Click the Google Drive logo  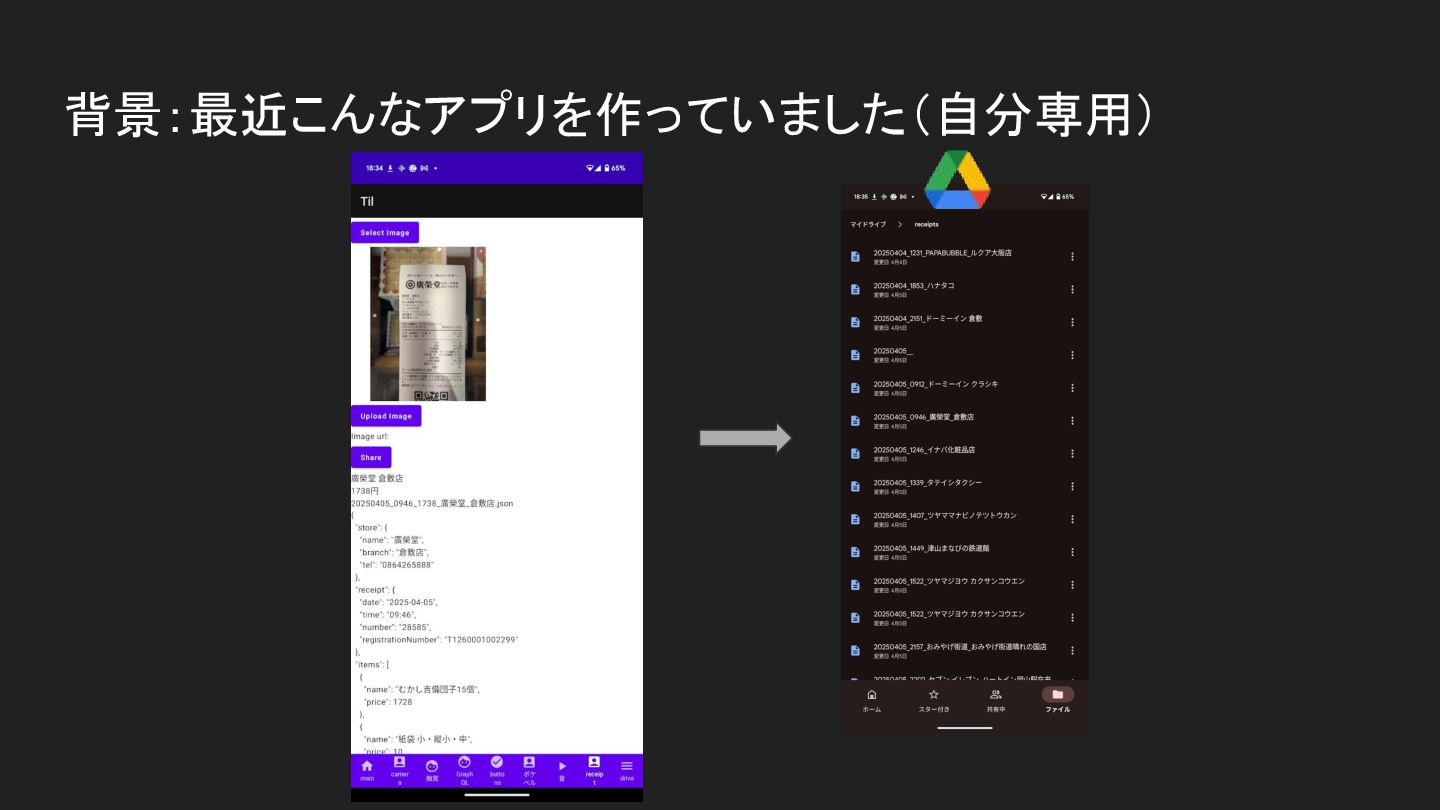point(957,180)
